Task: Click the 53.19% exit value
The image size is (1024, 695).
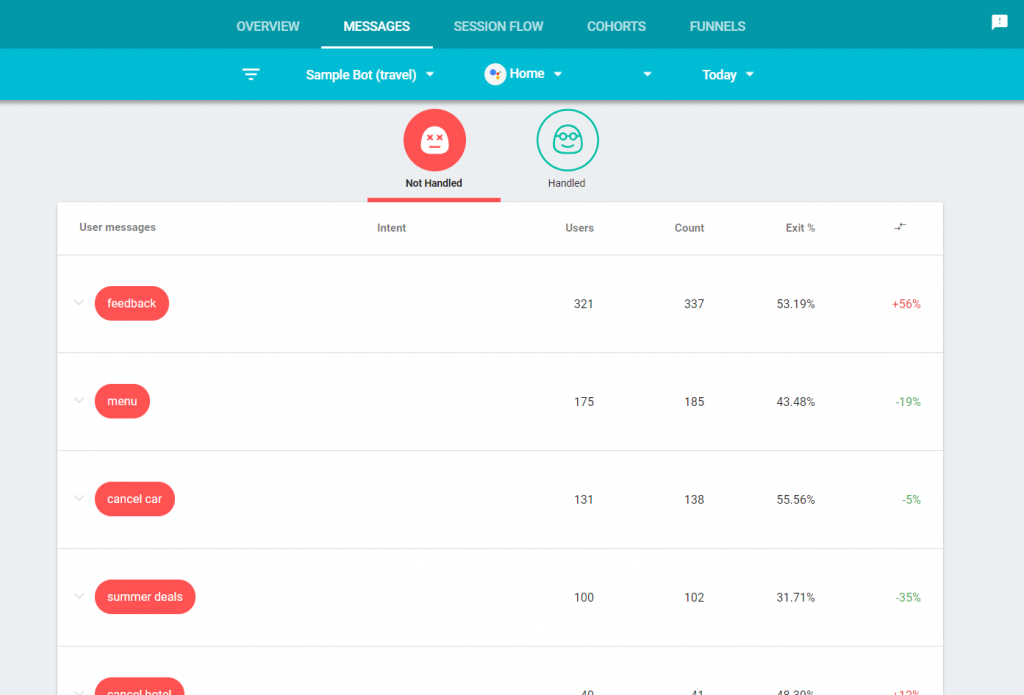Action: coord(795,304)
